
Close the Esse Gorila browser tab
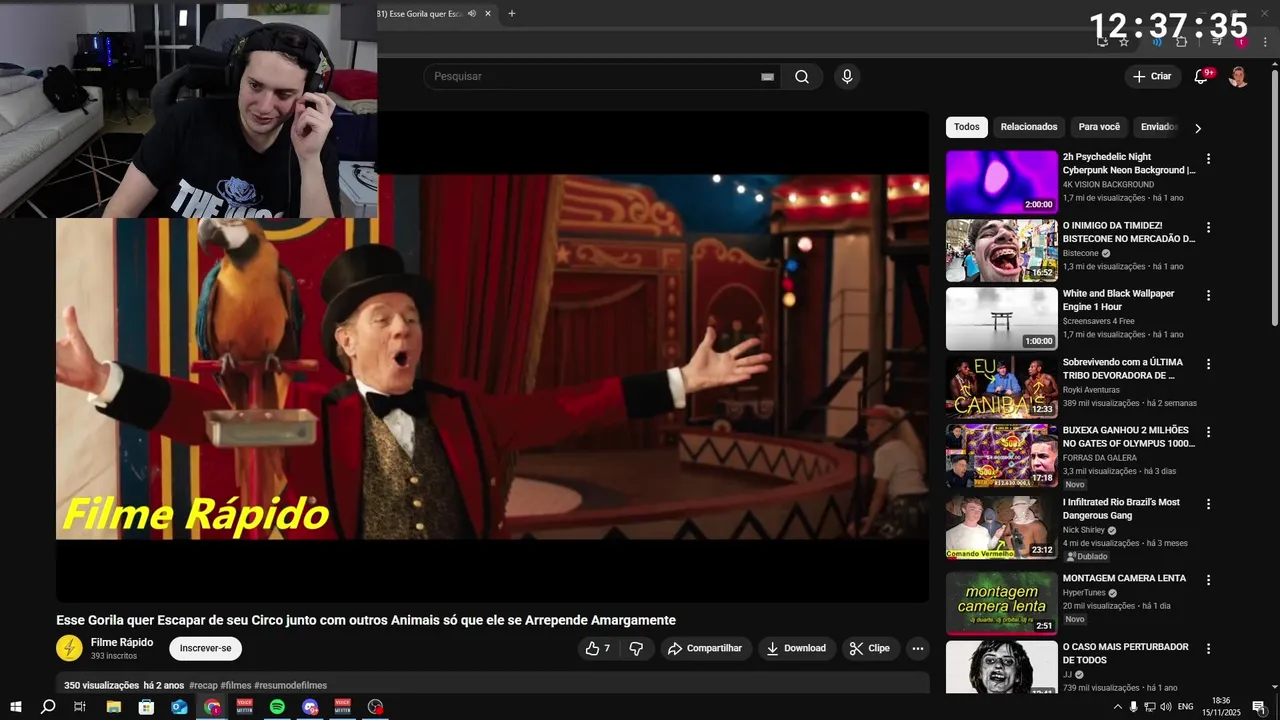pos(488,14)
